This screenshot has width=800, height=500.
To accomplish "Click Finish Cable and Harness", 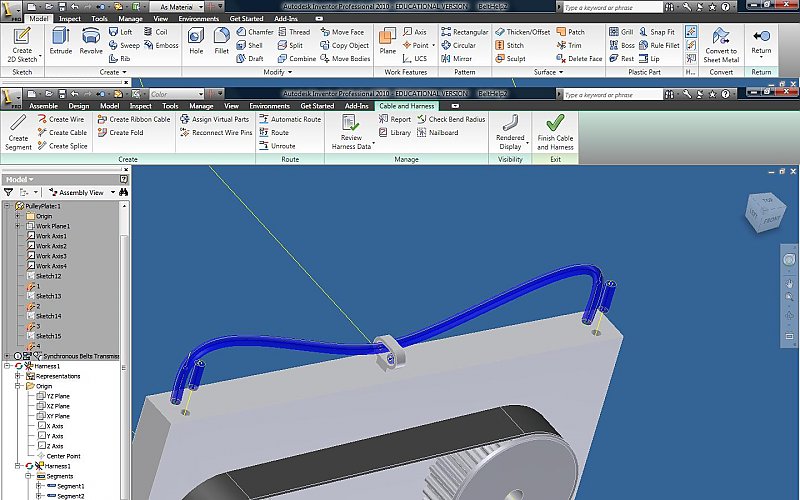I will tap(555, 133).
